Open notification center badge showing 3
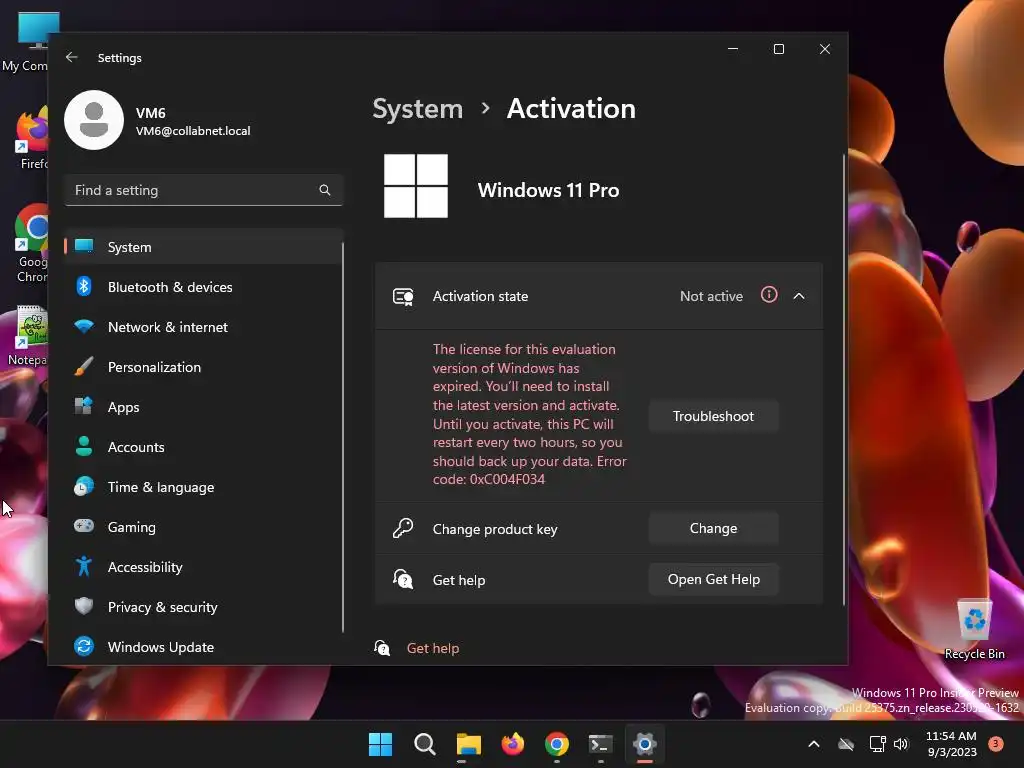 995,743
